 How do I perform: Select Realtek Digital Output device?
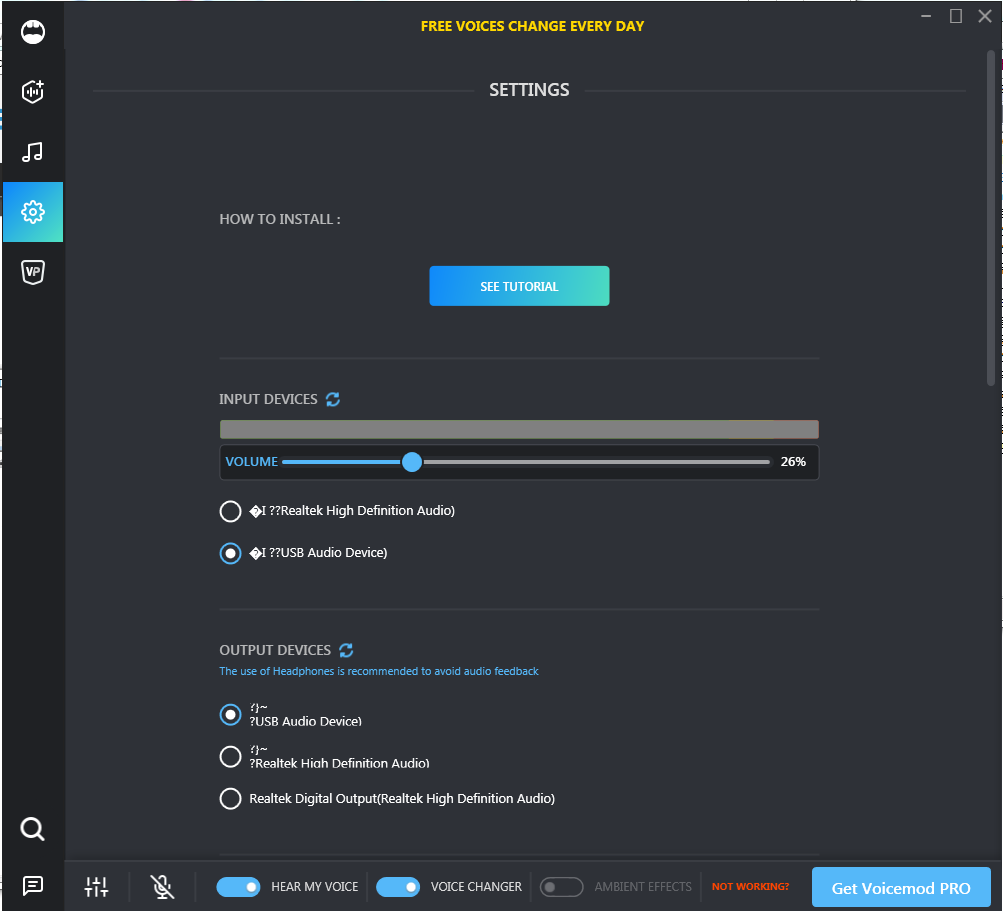230,798
